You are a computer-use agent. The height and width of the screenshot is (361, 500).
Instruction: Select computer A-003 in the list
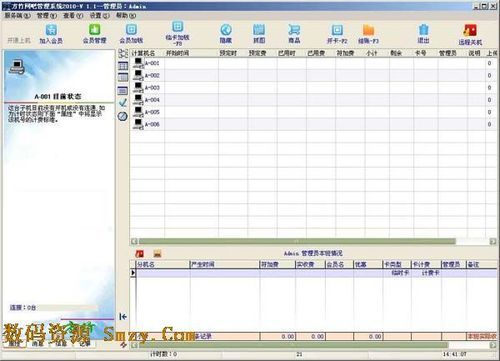click(x=146, y=87)
